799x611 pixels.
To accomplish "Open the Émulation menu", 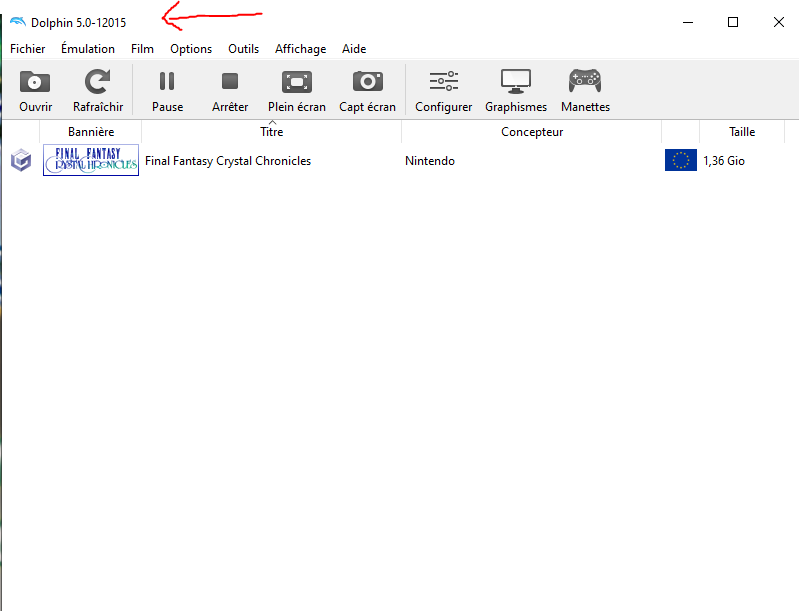I will tap(88, 49).
